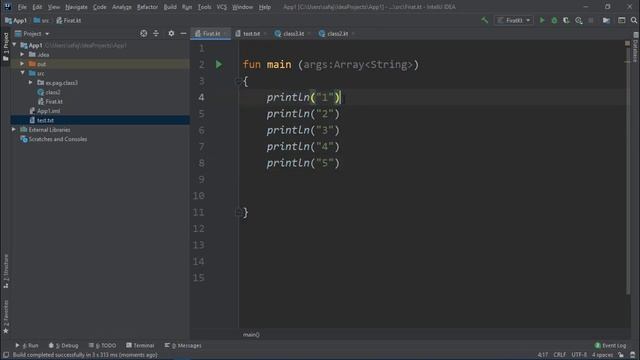Open the File menu
This screenshot has height=360, width=640.
pos(22,7)
